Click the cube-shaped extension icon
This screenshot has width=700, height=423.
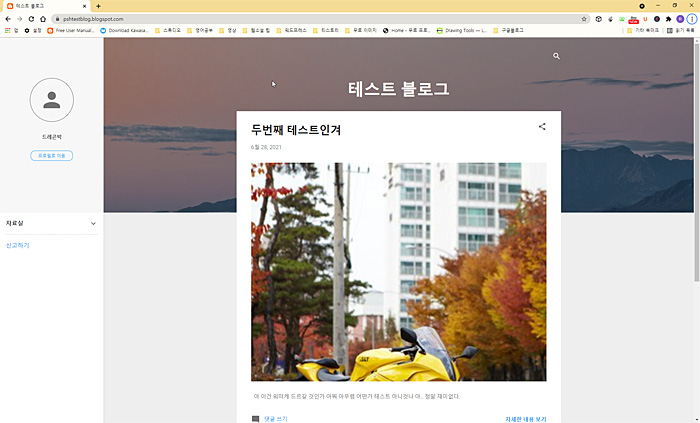[599, 19]
